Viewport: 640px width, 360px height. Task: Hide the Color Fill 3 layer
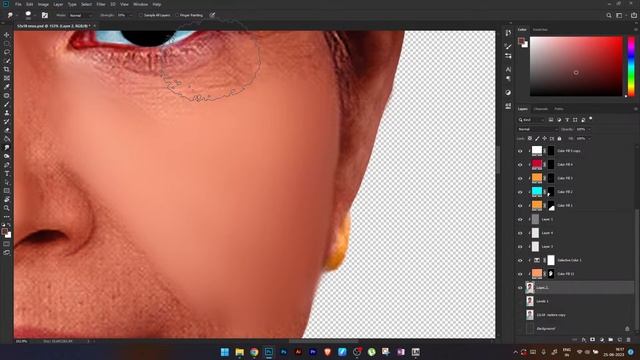520,178
